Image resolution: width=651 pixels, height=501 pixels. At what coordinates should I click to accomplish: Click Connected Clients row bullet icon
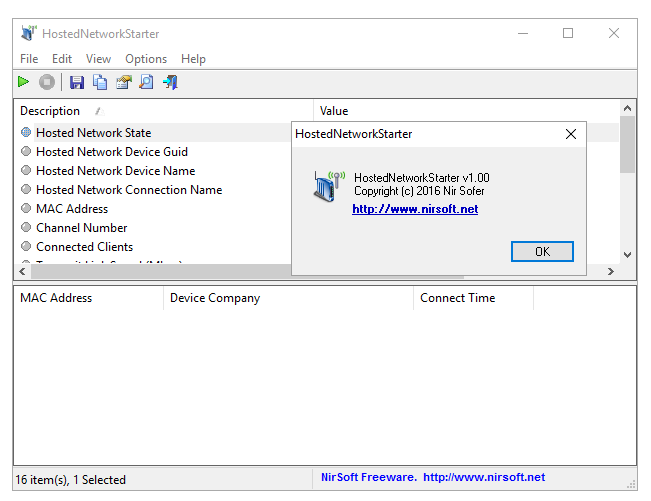[x=26, y=246]
